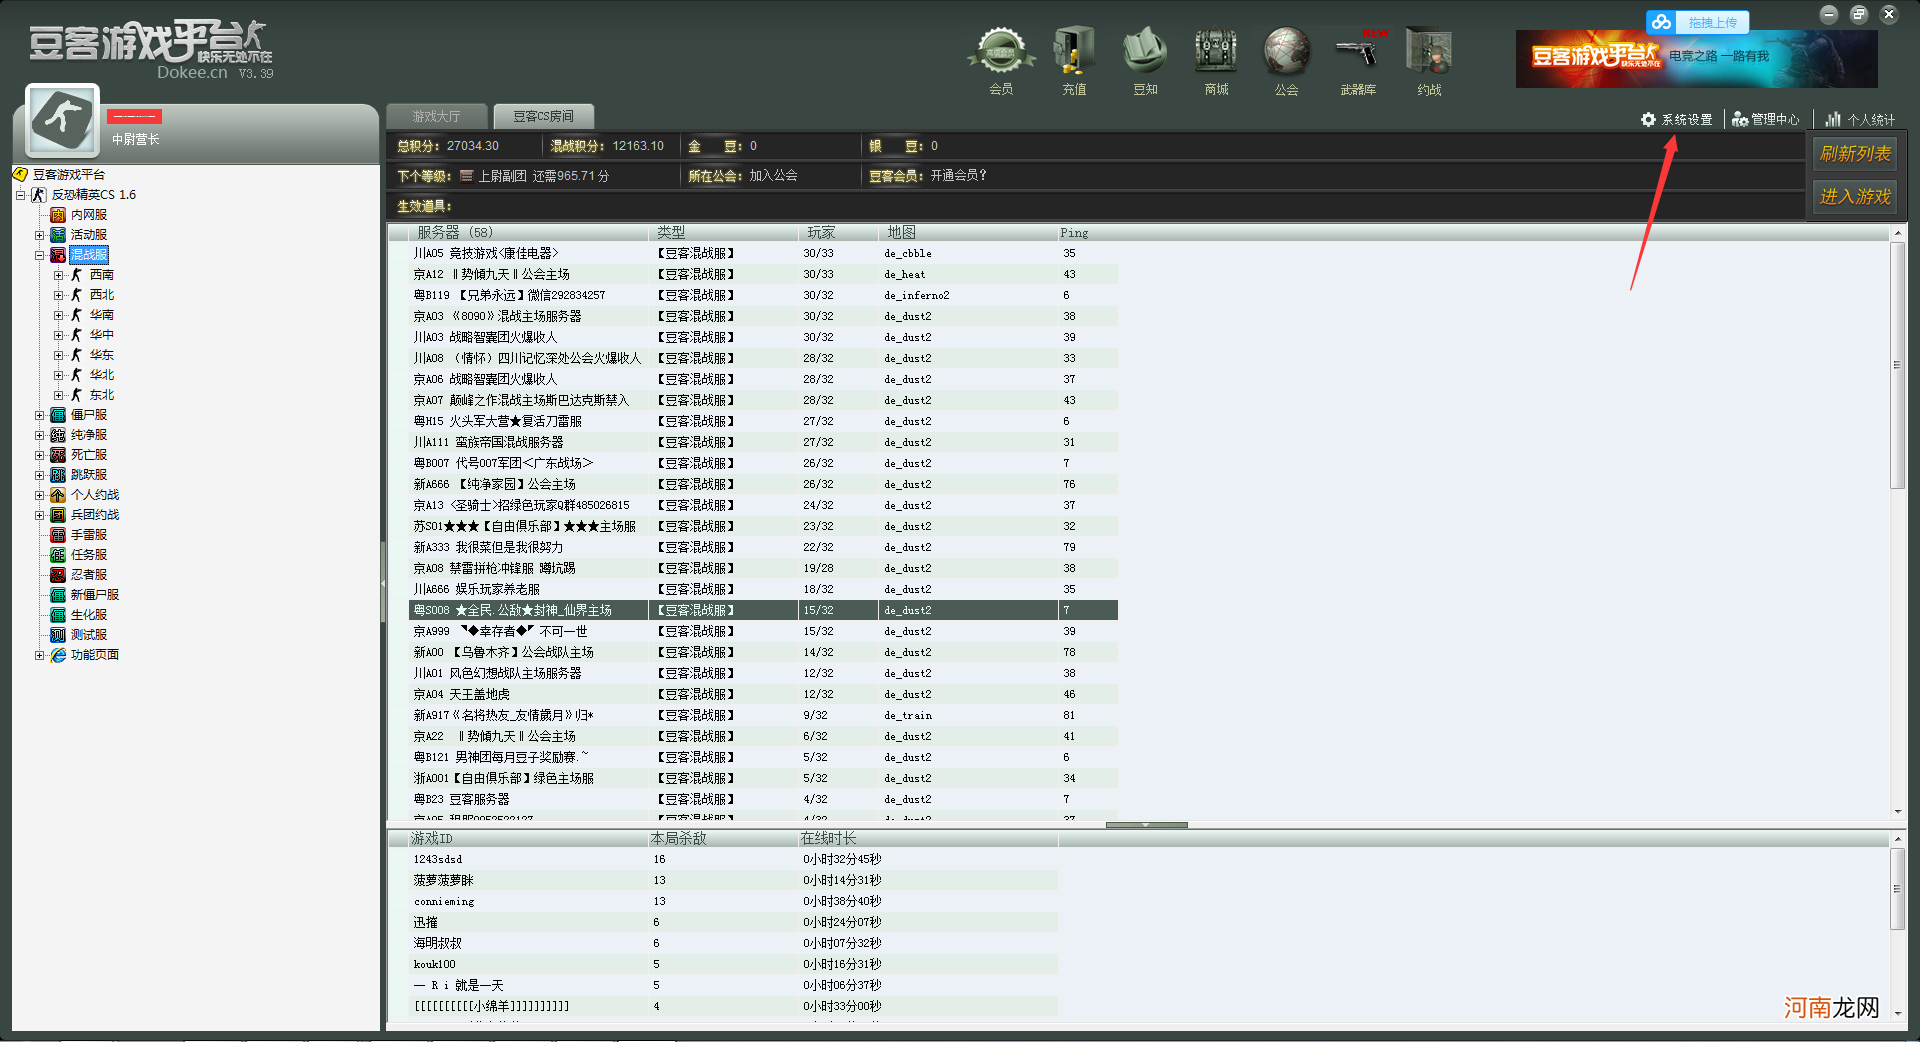Select server row 新A917 de_train
The image size is (1920, 1042).
point(764,715)
